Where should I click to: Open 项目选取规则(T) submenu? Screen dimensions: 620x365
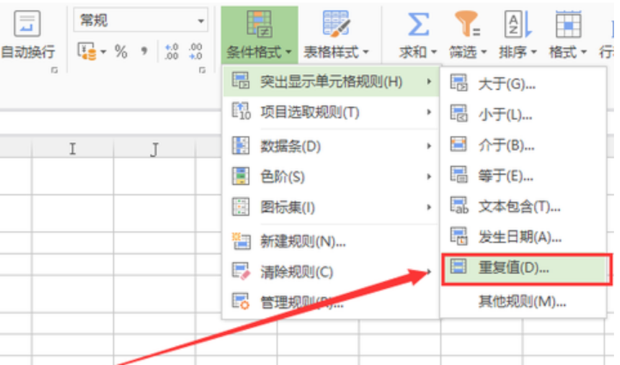tap(331, 113)
